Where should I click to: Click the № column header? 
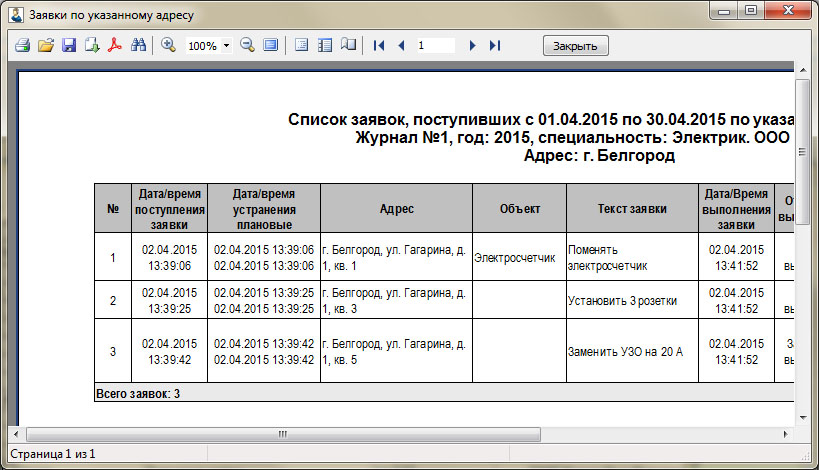point(113,208)
